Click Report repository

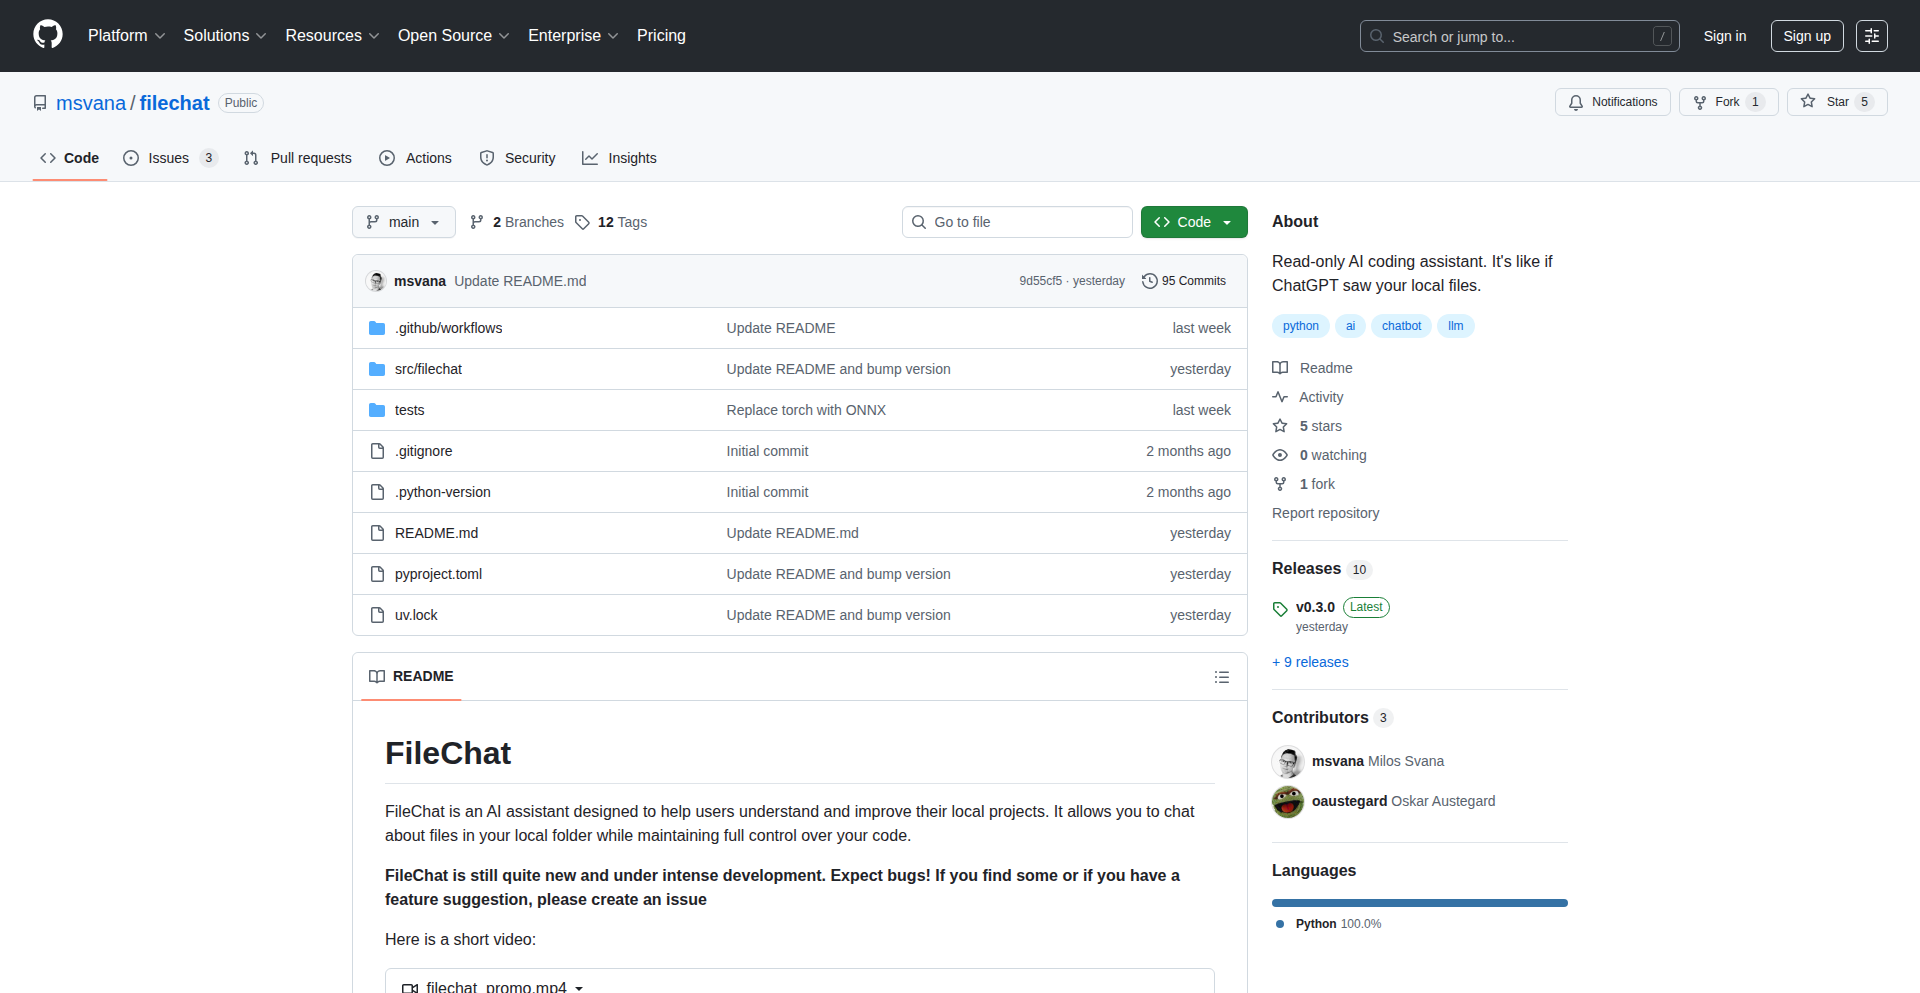click(x=1325, y=513)
